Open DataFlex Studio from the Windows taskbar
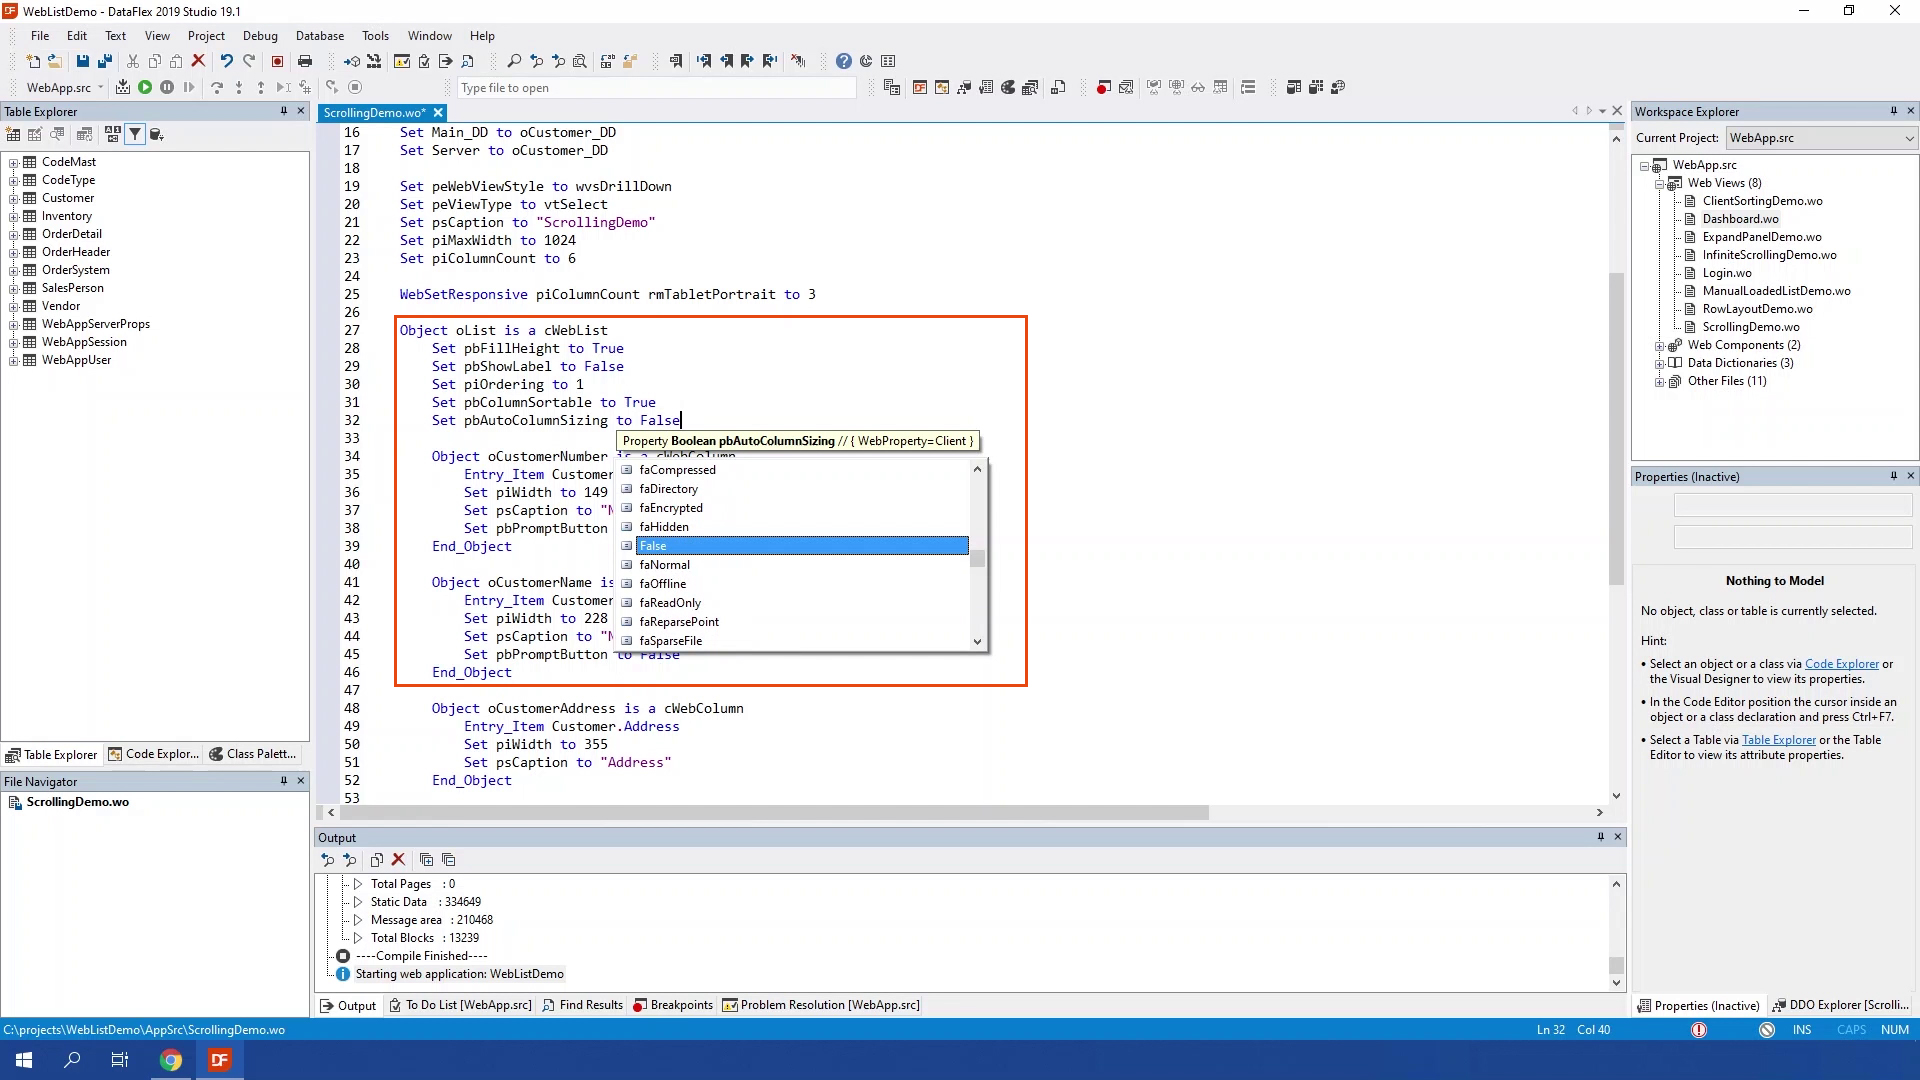Viewport: 1920px width, 1080px height. tap(219, 1060)
